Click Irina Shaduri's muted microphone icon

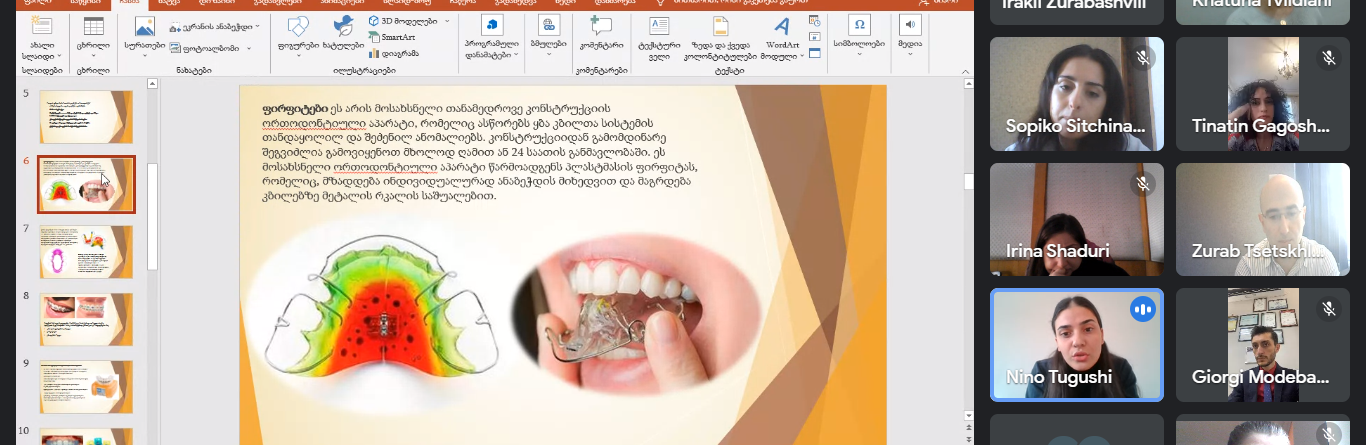[x=1142, y=184]
